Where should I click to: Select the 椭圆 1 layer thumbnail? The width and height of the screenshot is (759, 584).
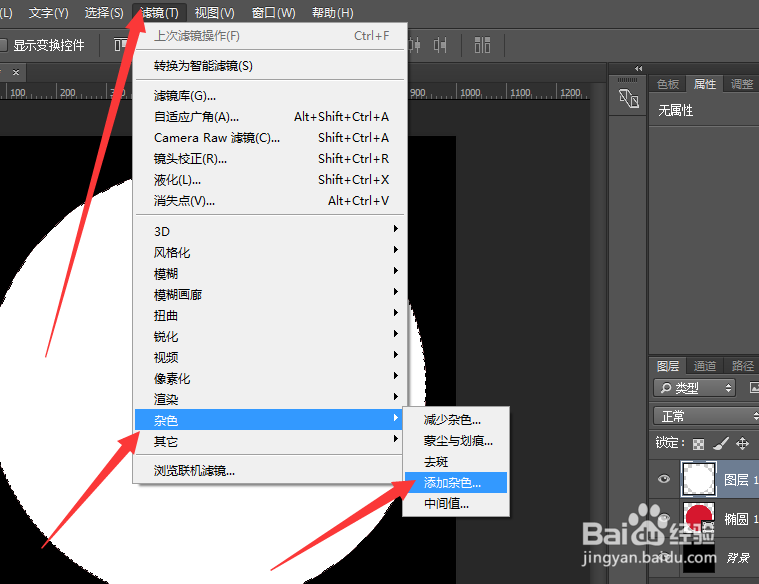(x=699, y=518)
